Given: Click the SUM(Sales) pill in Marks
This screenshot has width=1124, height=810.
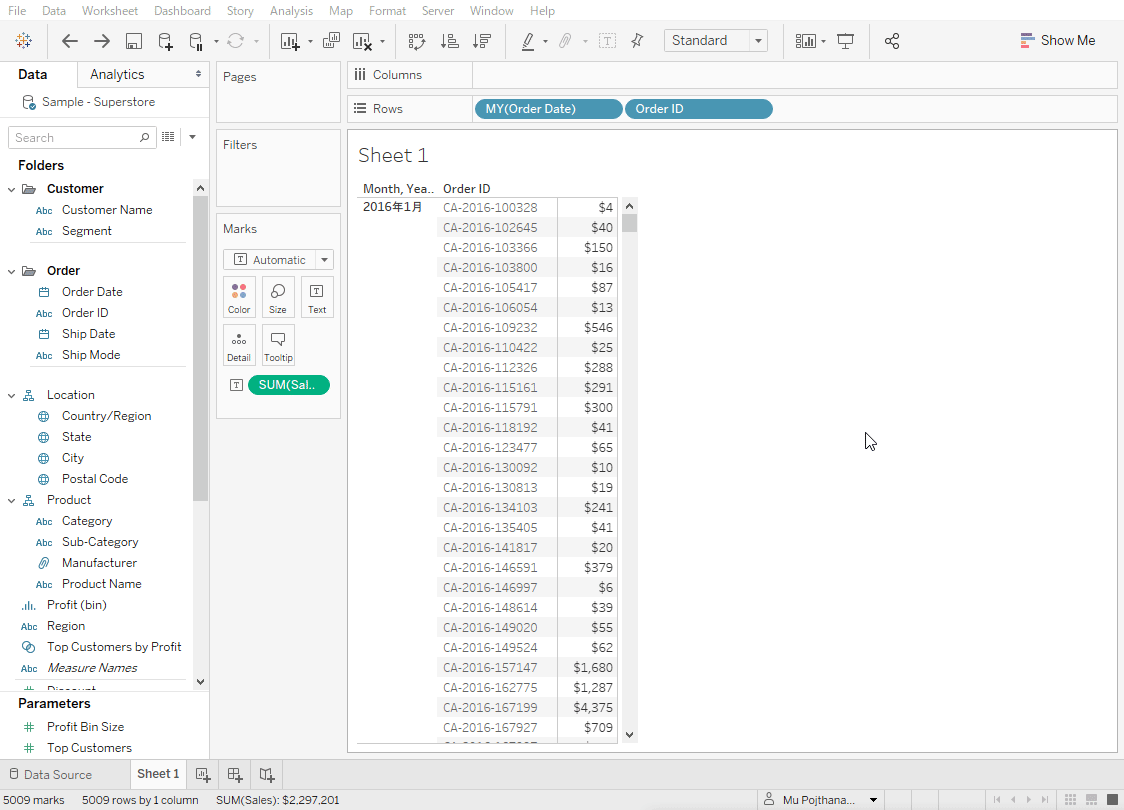Looking at the screenshot, I should click(288, 385).
